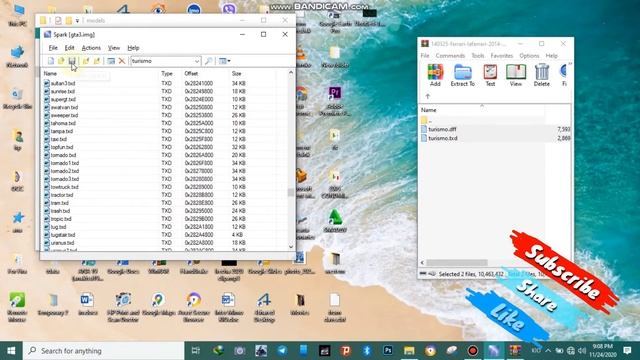Click inside the turismo search field
Screen dimensions: 640x360
pos(162,61)
